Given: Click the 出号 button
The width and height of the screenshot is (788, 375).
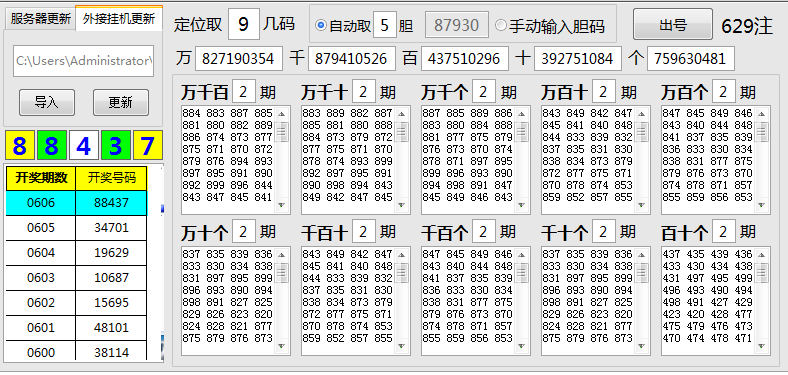Looking at the screenshot, I should [672, 24].
